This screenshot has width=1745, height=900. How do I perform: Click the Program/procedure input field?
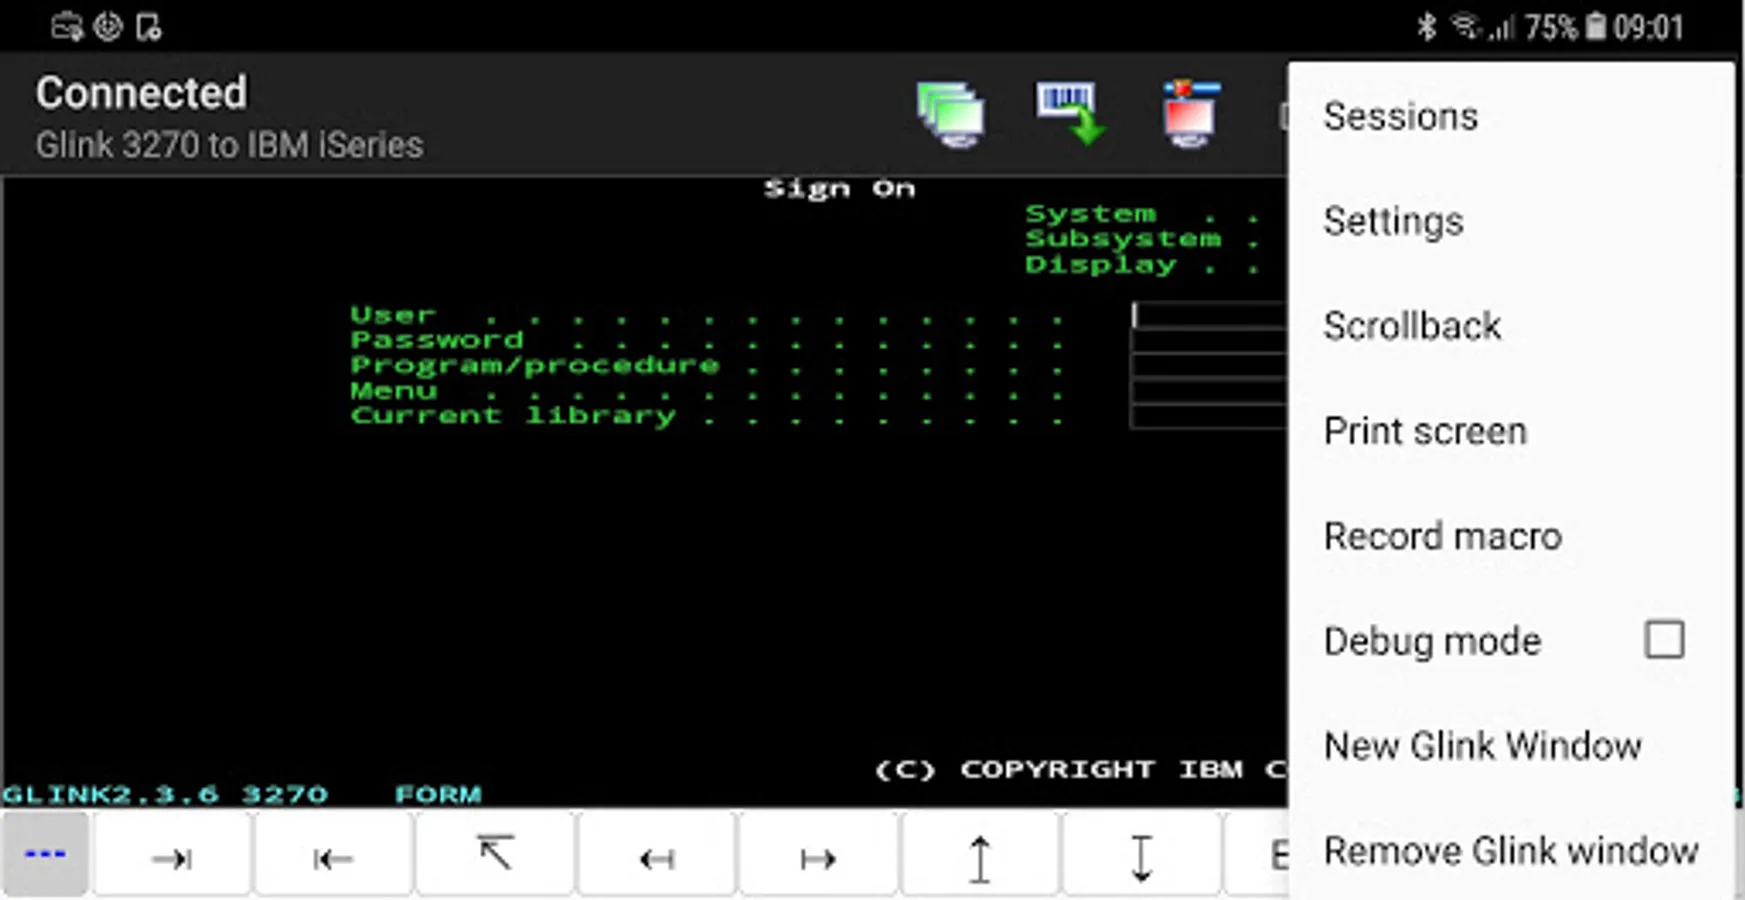tap(1209, 365)
